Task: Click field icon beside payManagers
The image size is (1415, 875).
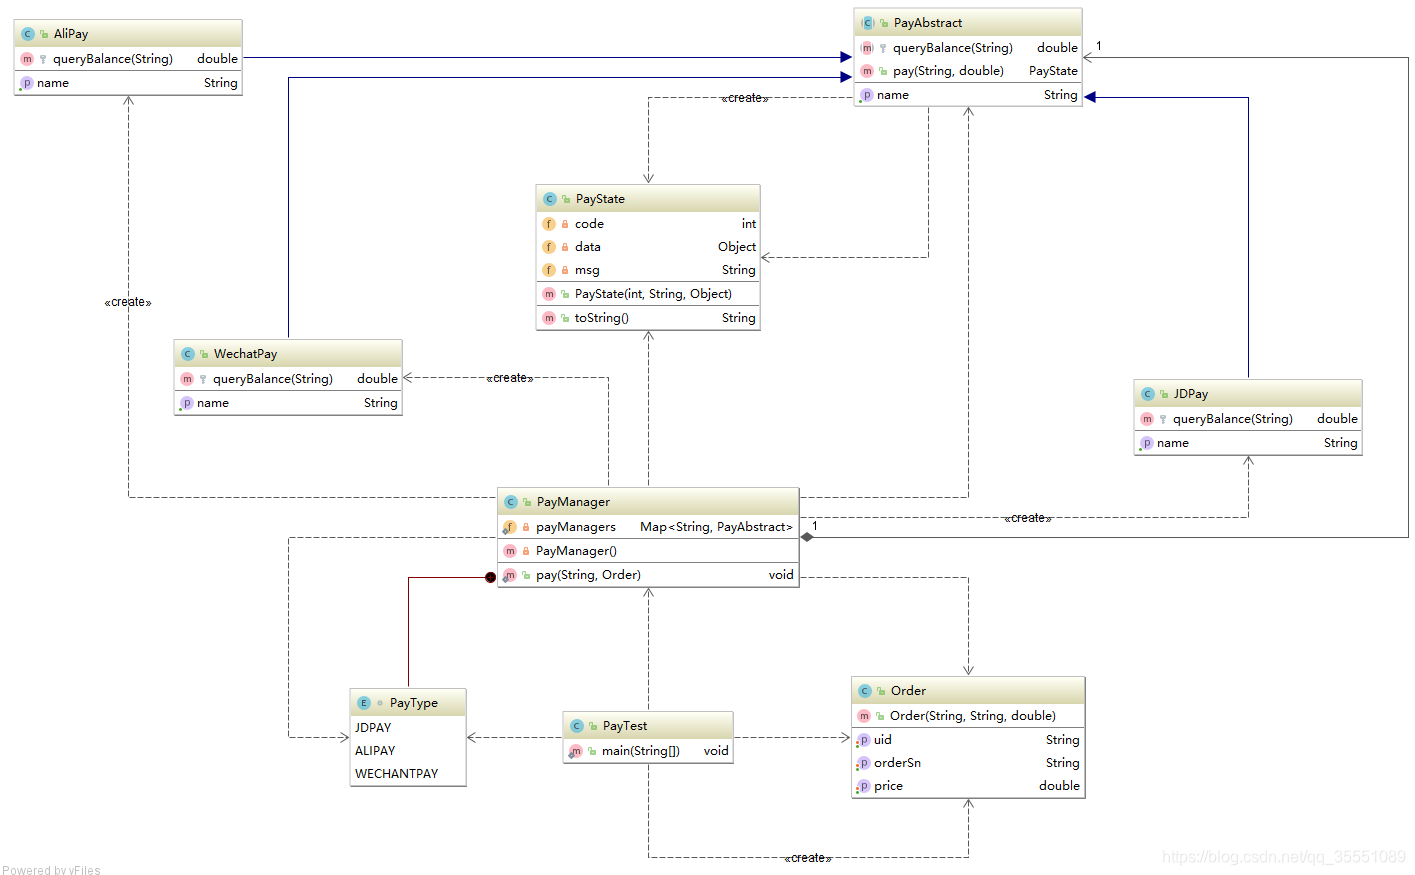Action: coord(510,527)
